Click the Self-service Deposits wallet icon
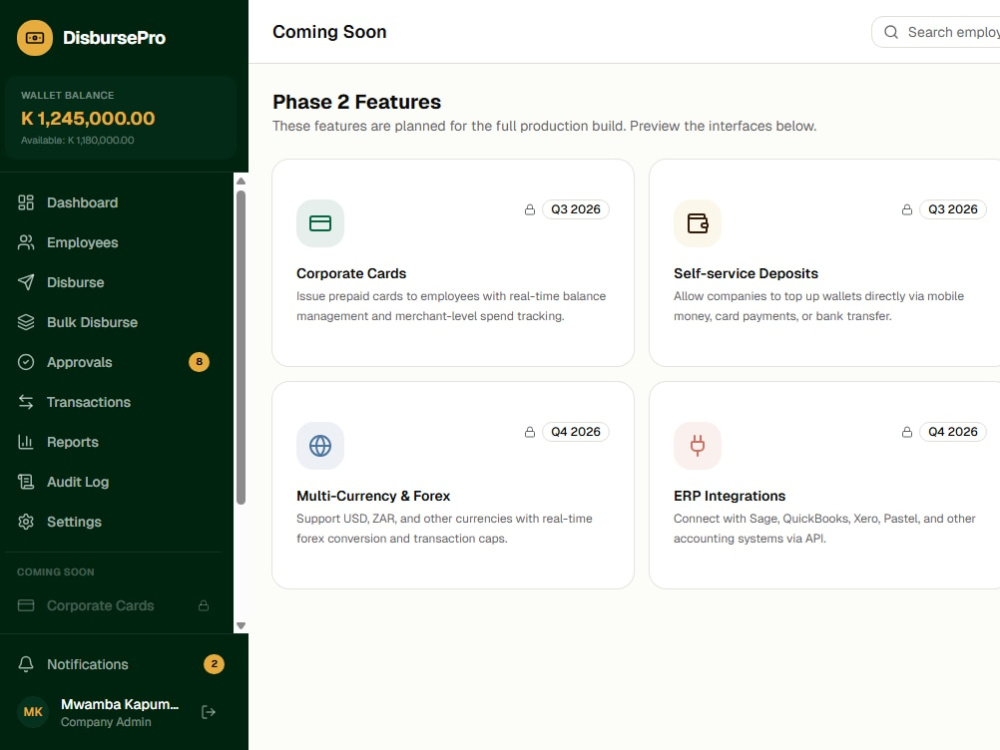Image resolution: width=1000 pixels, height=750 pixels. point(697,223)
